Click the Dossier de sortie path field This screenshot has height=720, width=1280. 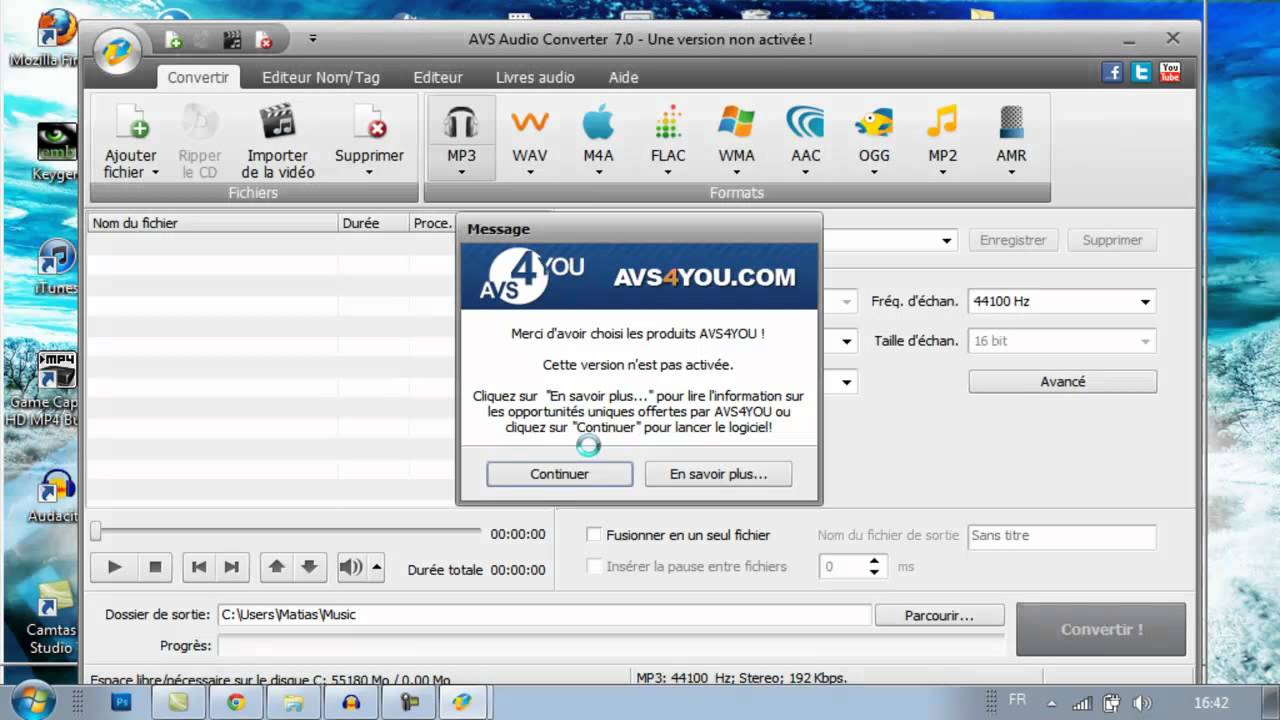(544, 615)
